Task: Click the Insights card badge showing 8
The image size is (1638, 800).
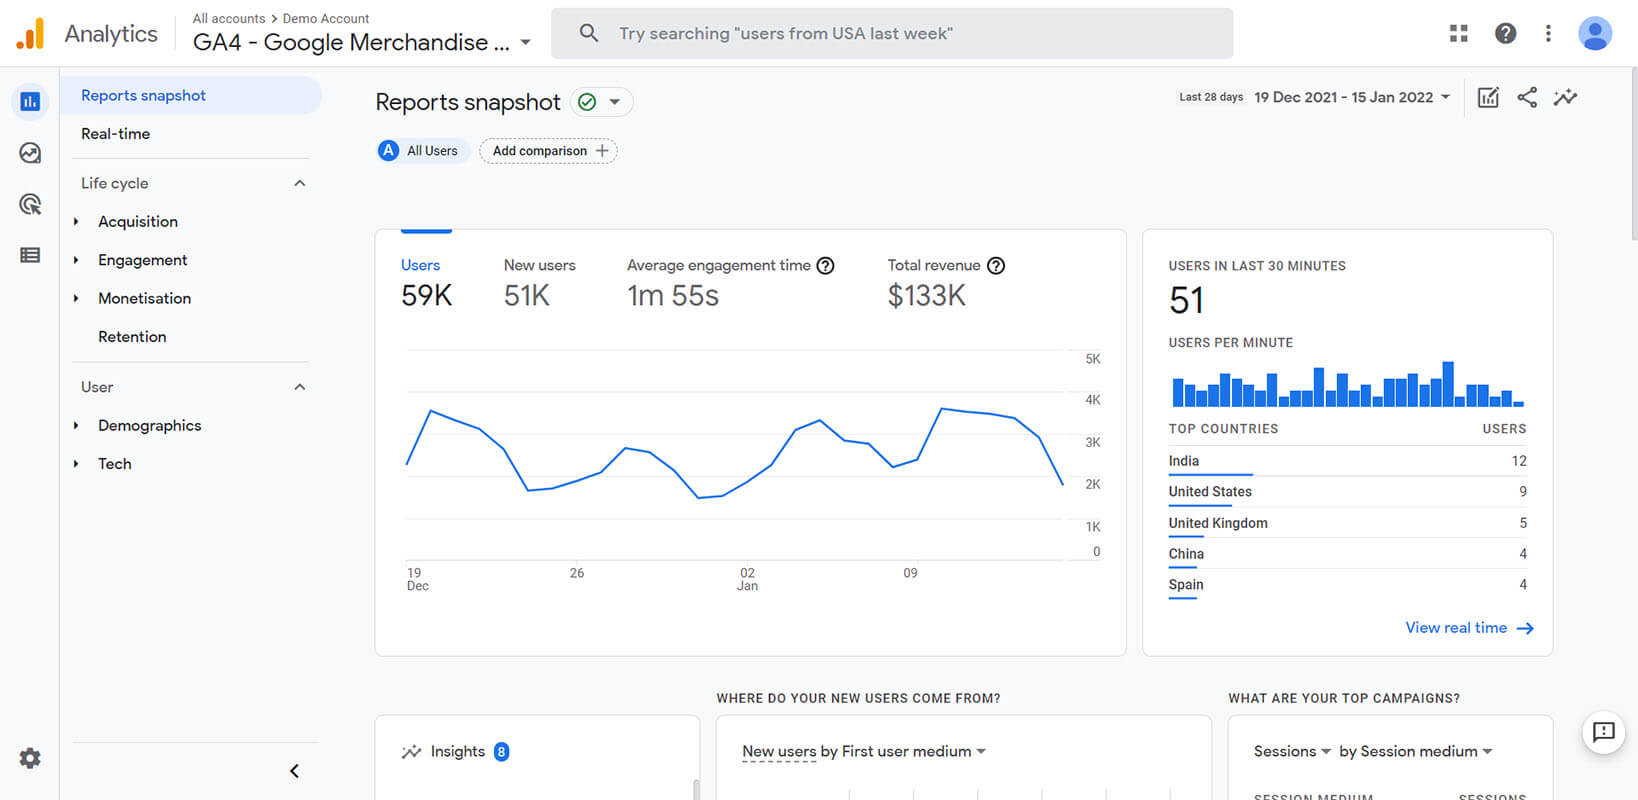Action: coord(501,752)
